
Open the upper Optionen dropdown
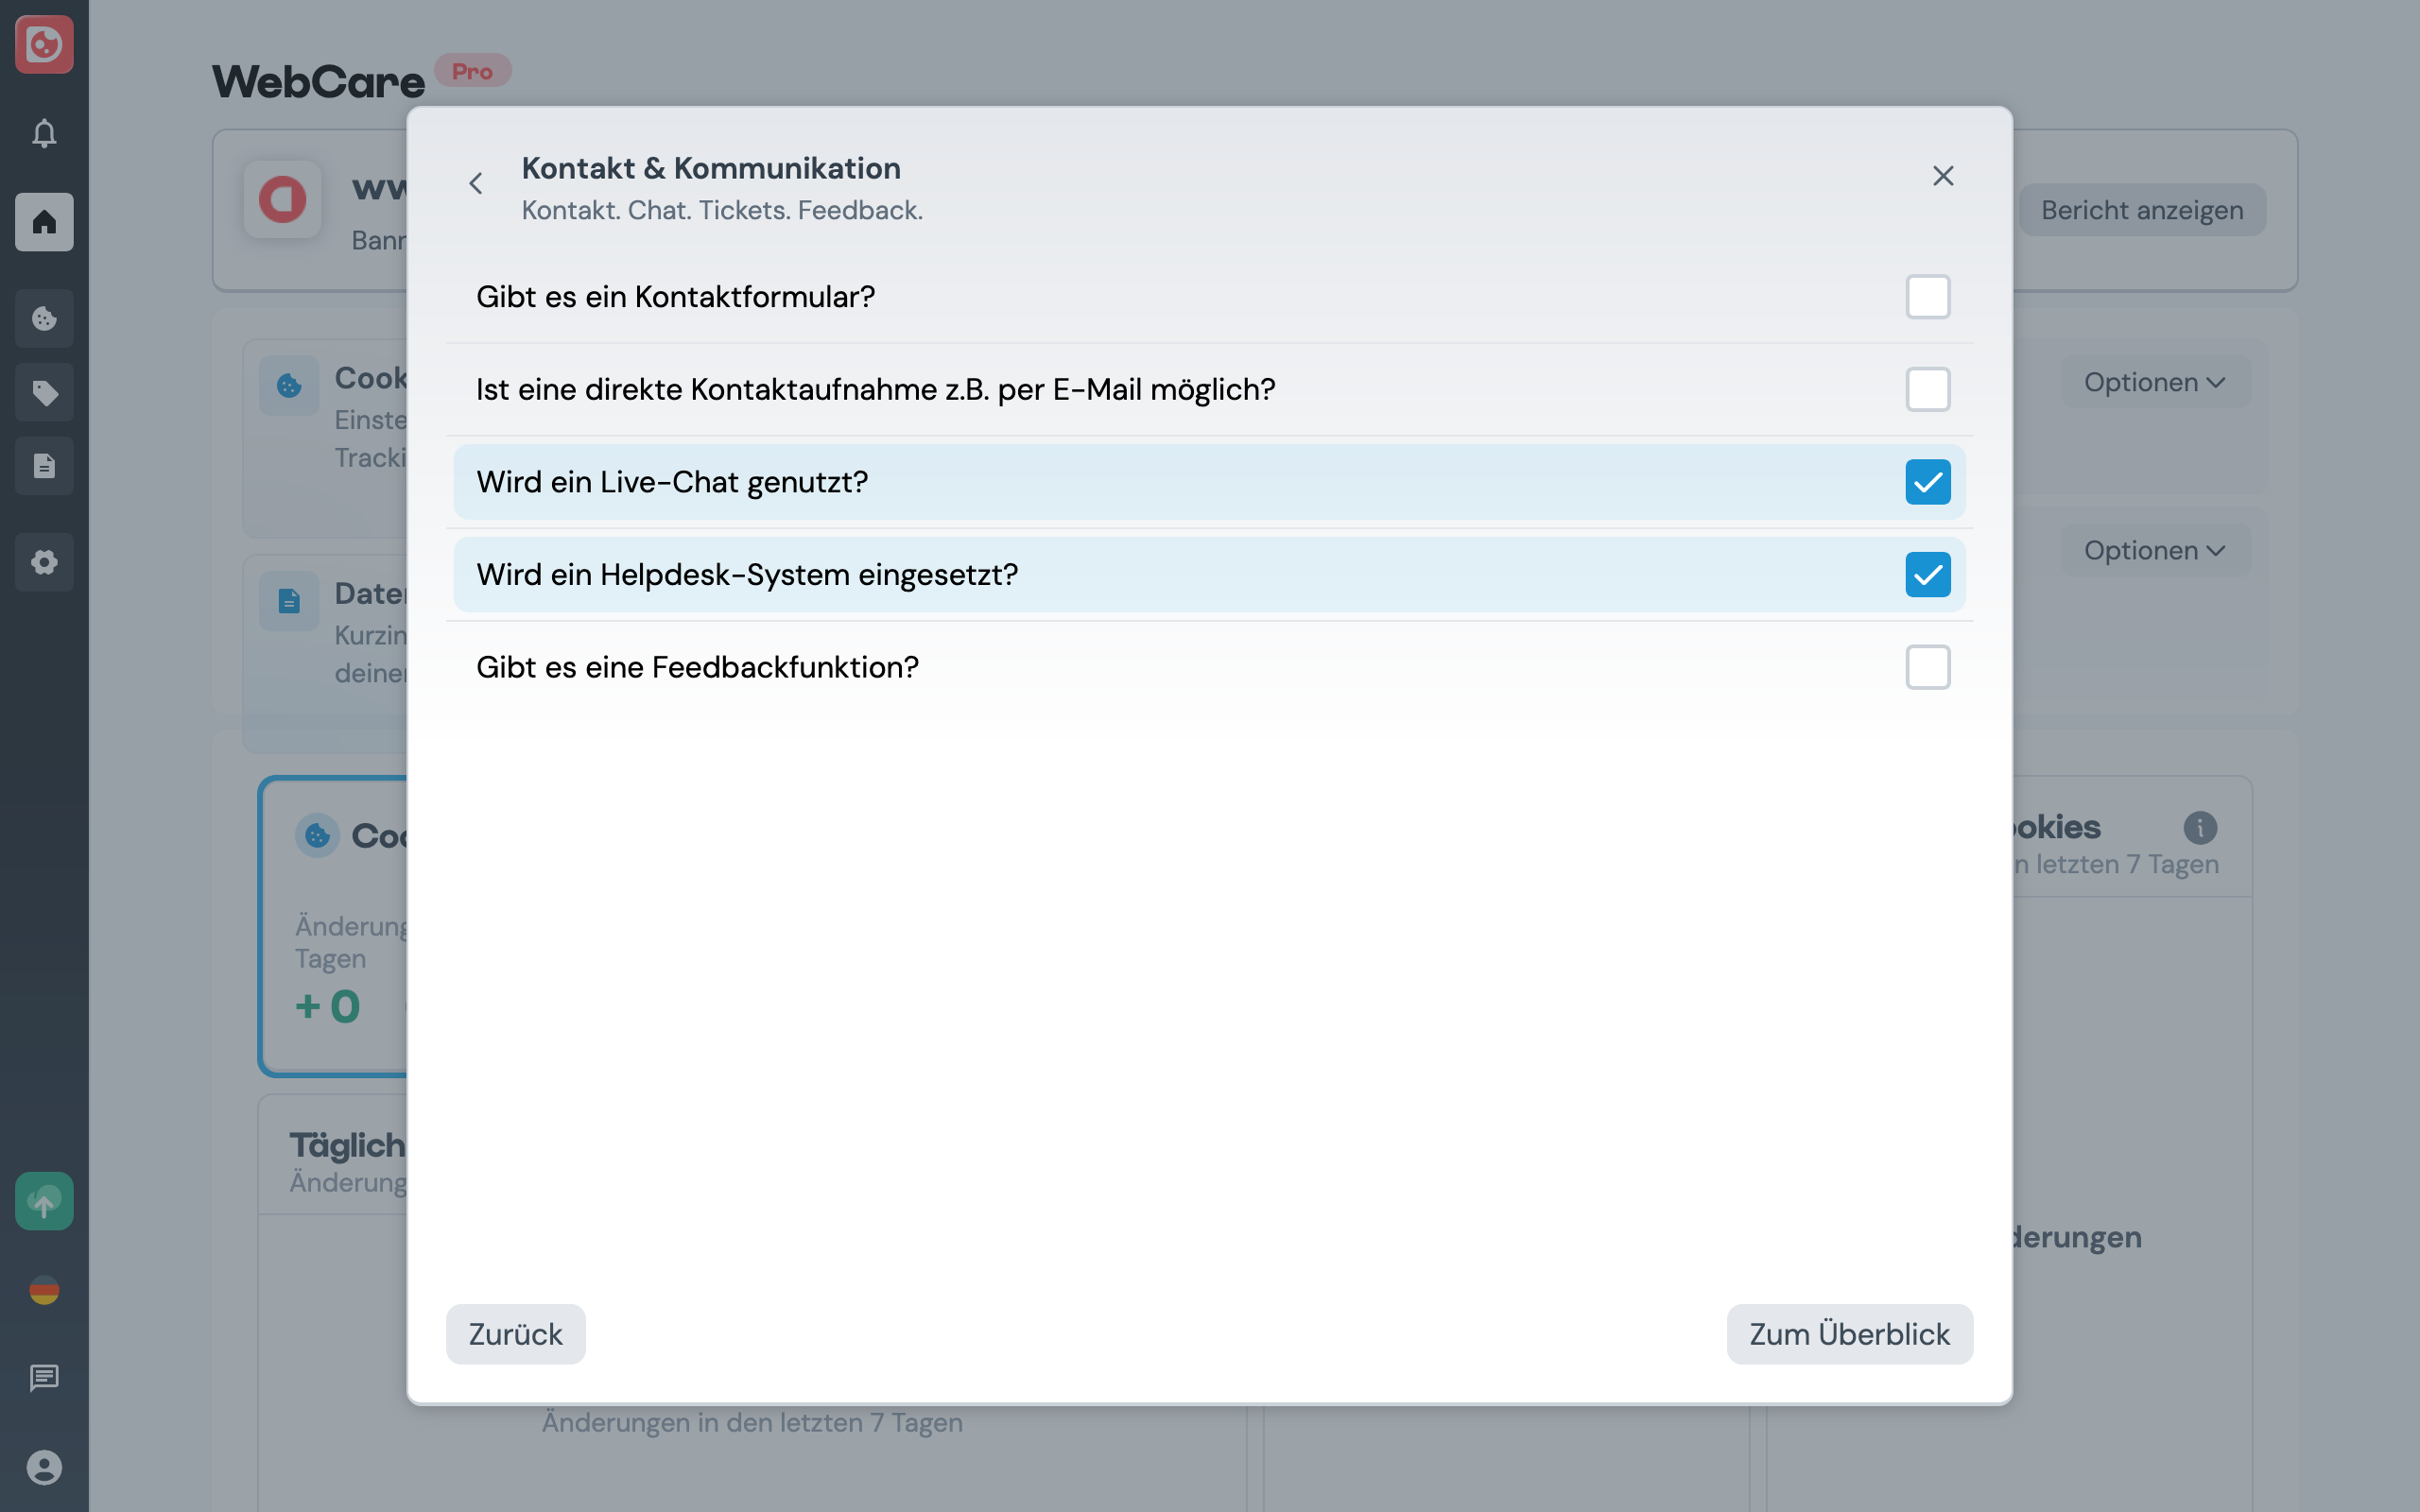(2156, 381)
